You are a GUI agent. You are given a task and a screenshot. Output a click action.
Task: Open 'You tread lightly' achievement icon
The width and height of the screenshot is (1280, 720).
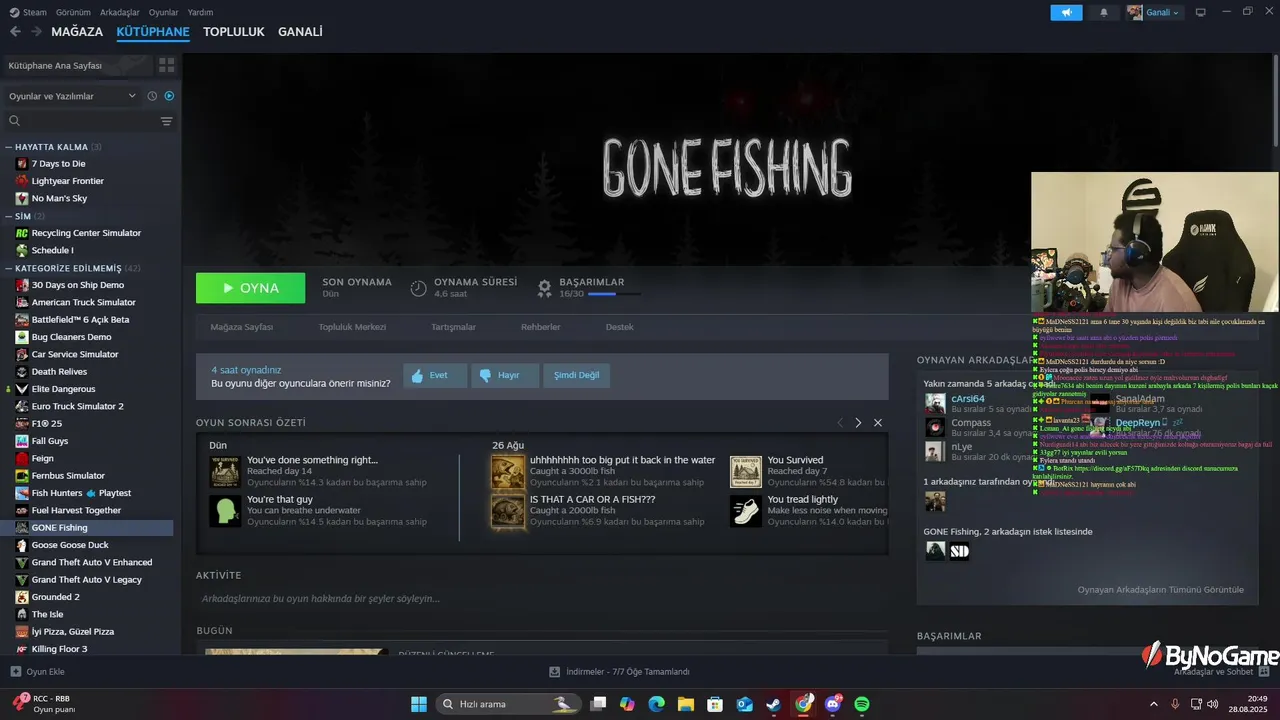(746, 510)
